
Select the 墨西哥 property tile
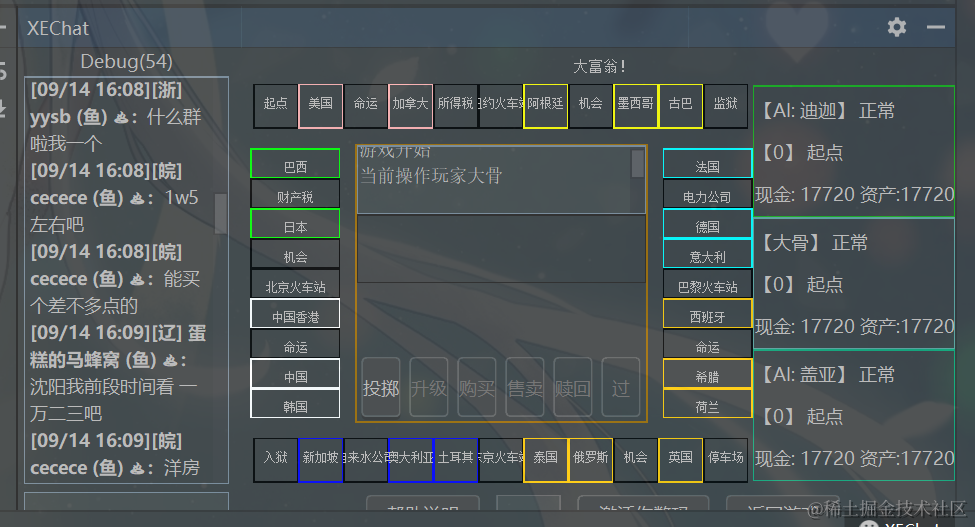click(635, 106)
